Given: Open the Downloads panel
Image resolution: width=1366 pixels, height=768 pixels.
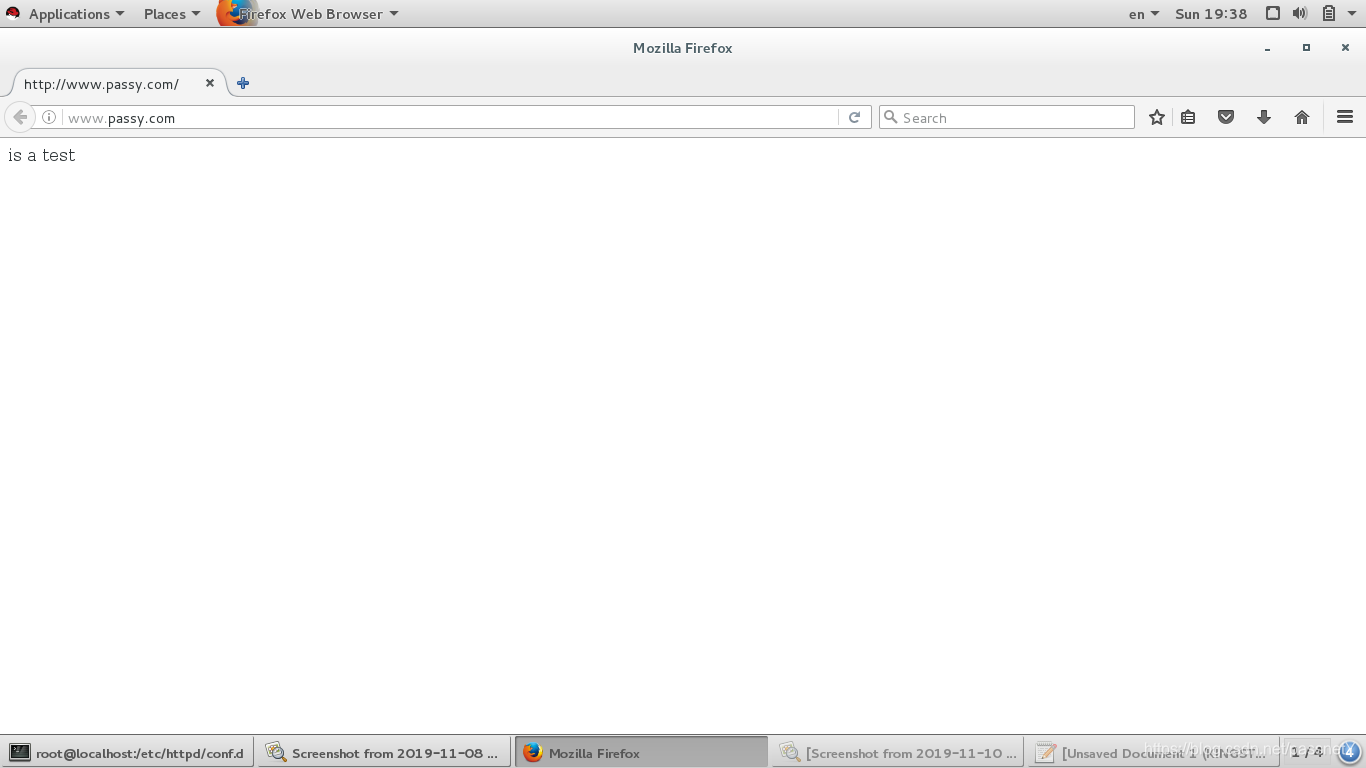Looking at the screenshot, I should pos(1264,117).
